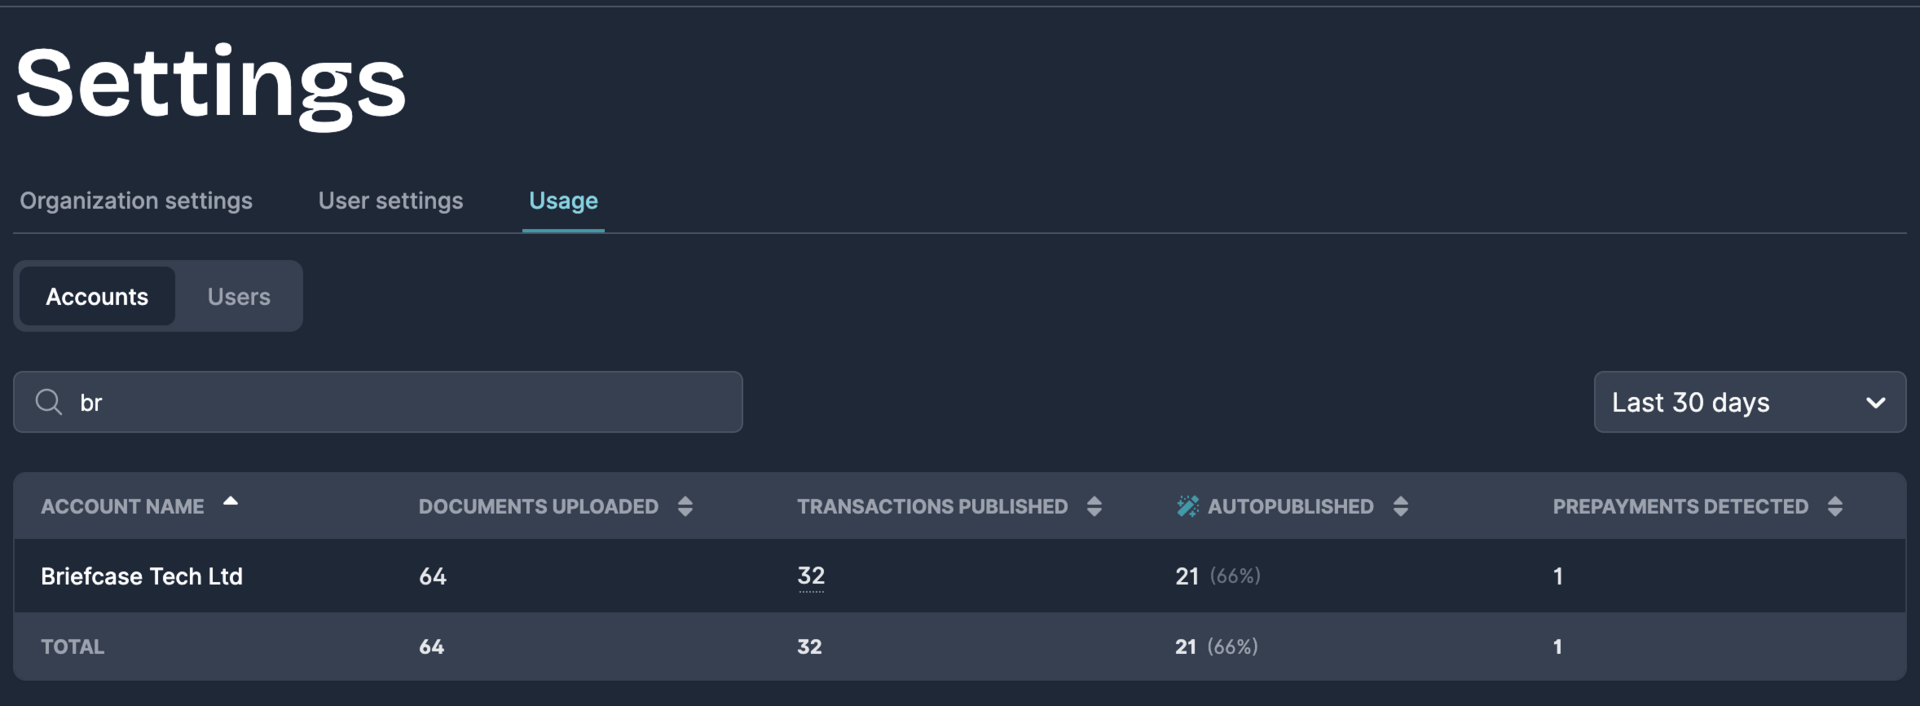The width and height of the screenshot is (1920, 706).
Task: Sort by Account Name arrow icon
Action: [230, 501]
